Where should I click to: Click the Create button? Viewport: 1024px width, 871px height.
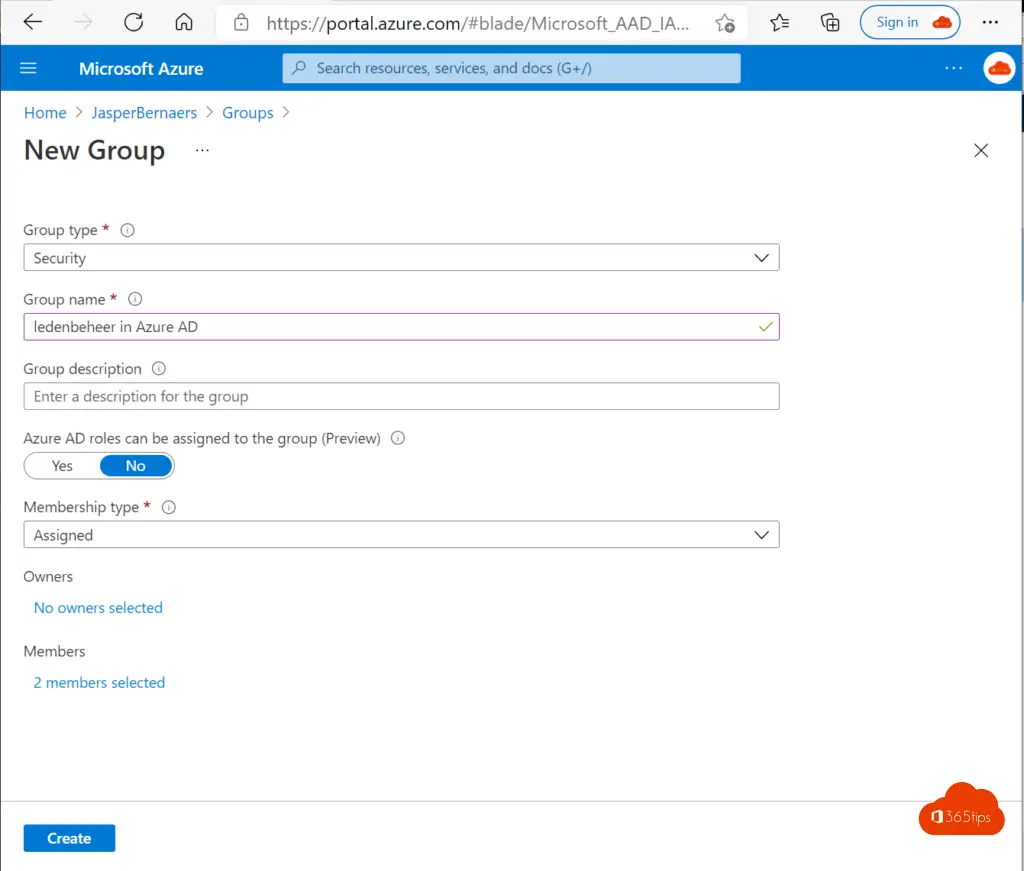[x=69, y=838]
